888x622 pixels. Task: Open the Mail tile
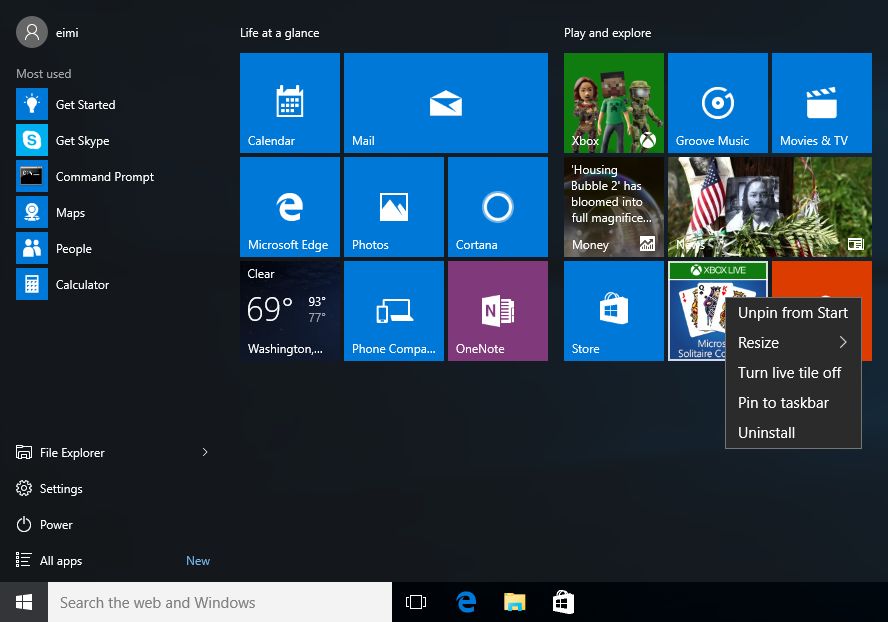click(x=446, y=103)
